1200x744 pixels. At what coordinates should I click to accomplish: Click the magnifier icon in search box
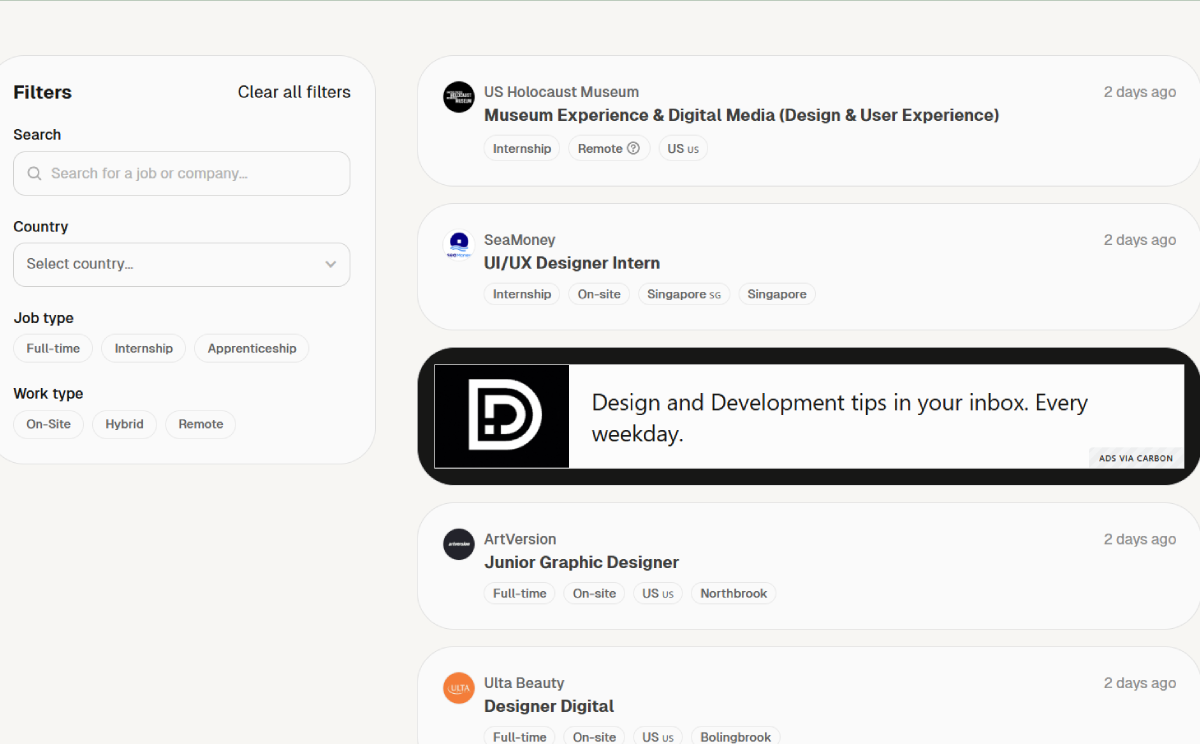pyautogui.click(x=34, y=173)
